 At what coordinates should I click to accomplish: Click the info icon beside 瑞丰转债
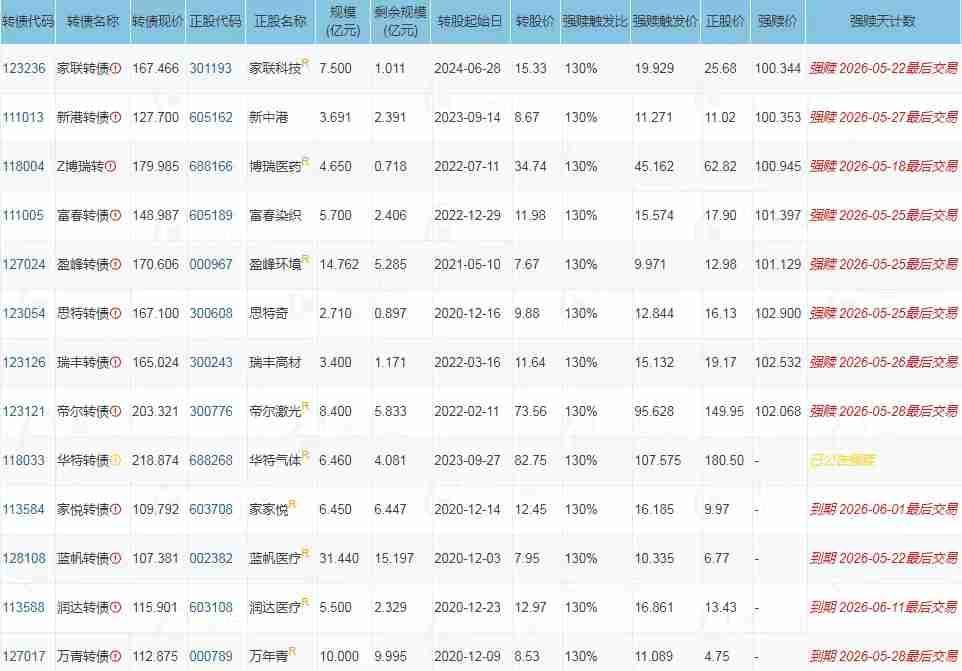click(116, 362)
